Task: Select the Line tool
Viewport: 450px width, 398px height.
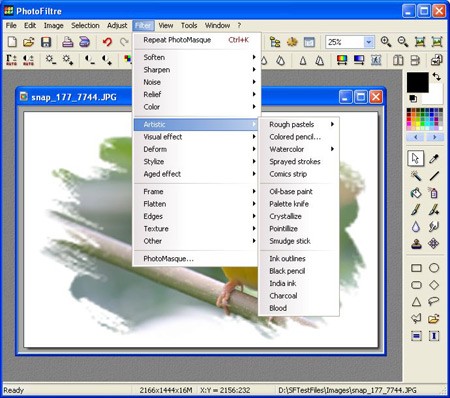Action: [434, 175]
